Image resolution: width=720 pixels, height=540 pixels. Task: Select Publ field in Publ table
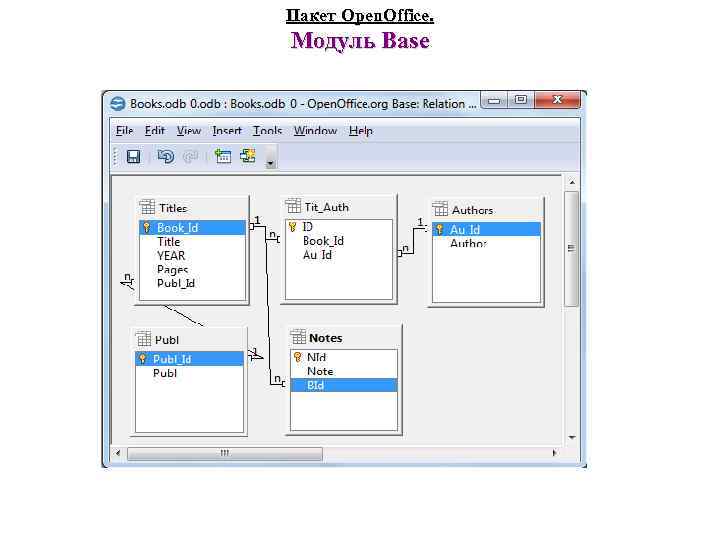pos(189,373)
